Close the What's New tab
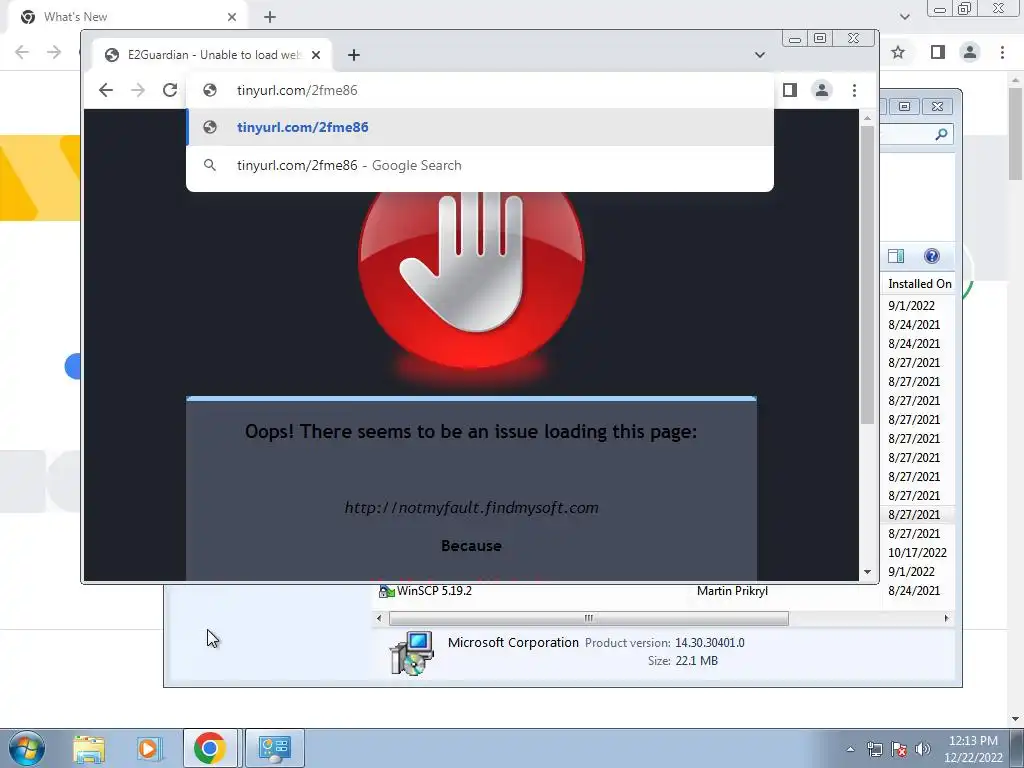This screenshot has width=1024, height=768. (232, 17)
